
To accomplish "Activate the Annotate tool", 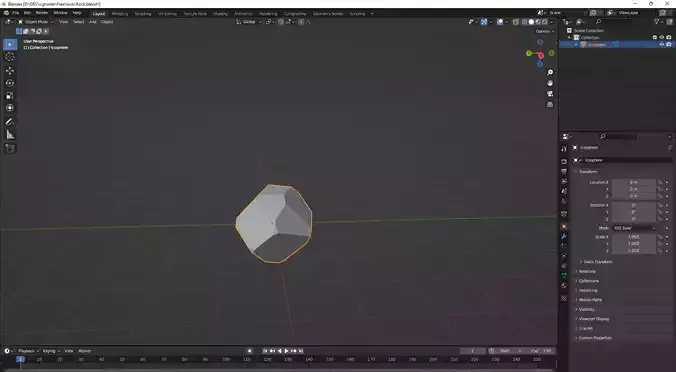I will point(10,122).
